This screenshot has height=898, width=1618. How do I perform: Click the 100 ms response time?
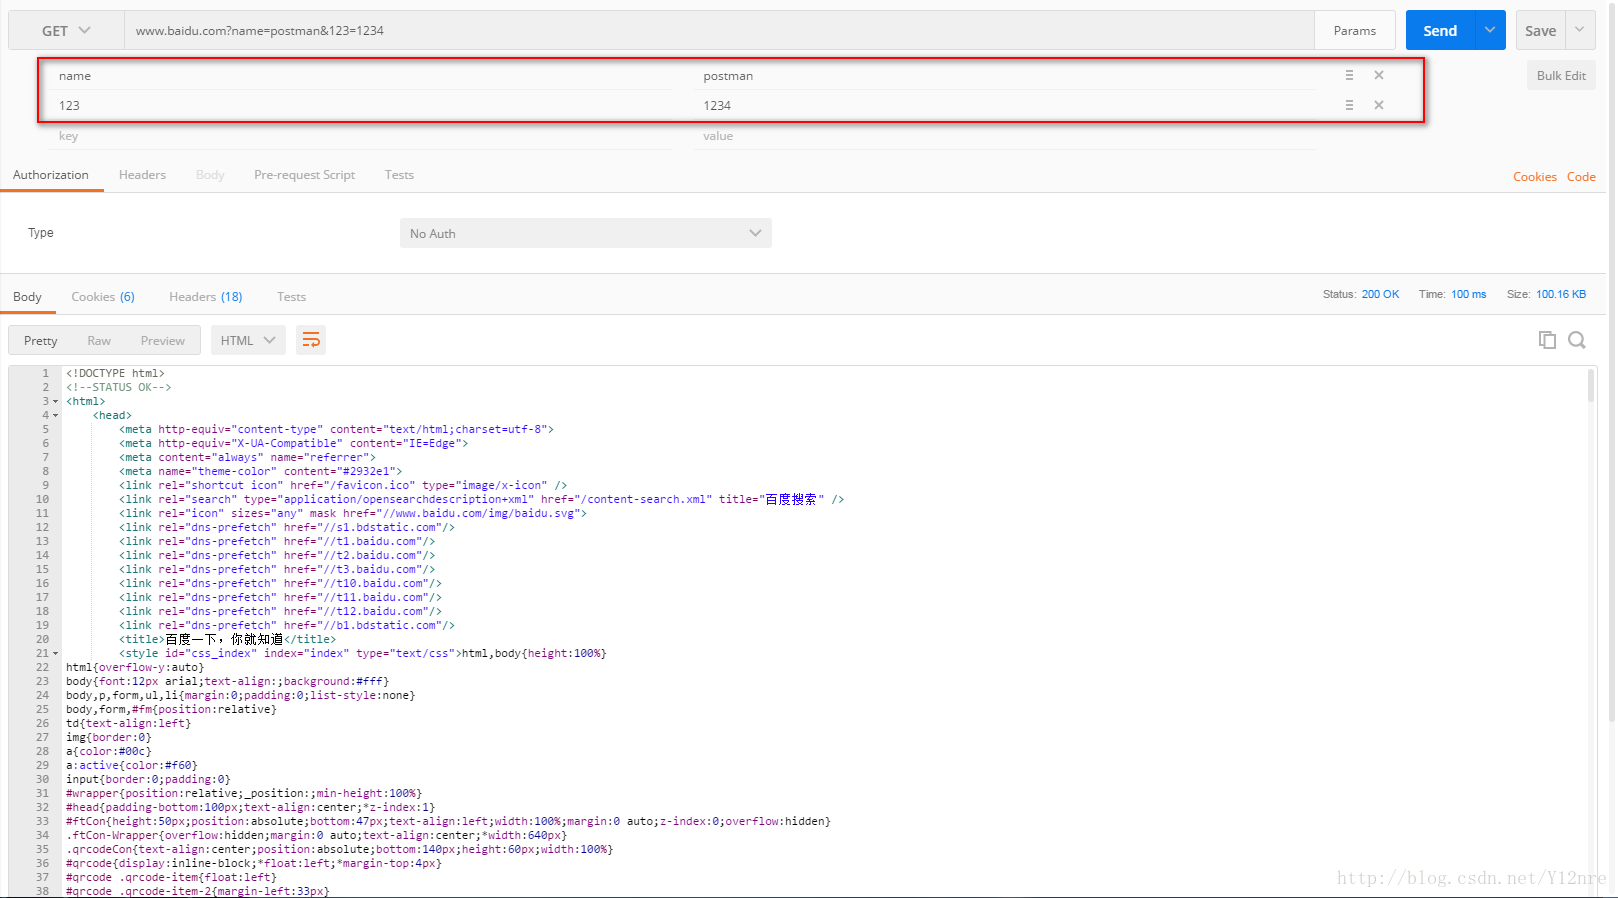(1469, 294)
